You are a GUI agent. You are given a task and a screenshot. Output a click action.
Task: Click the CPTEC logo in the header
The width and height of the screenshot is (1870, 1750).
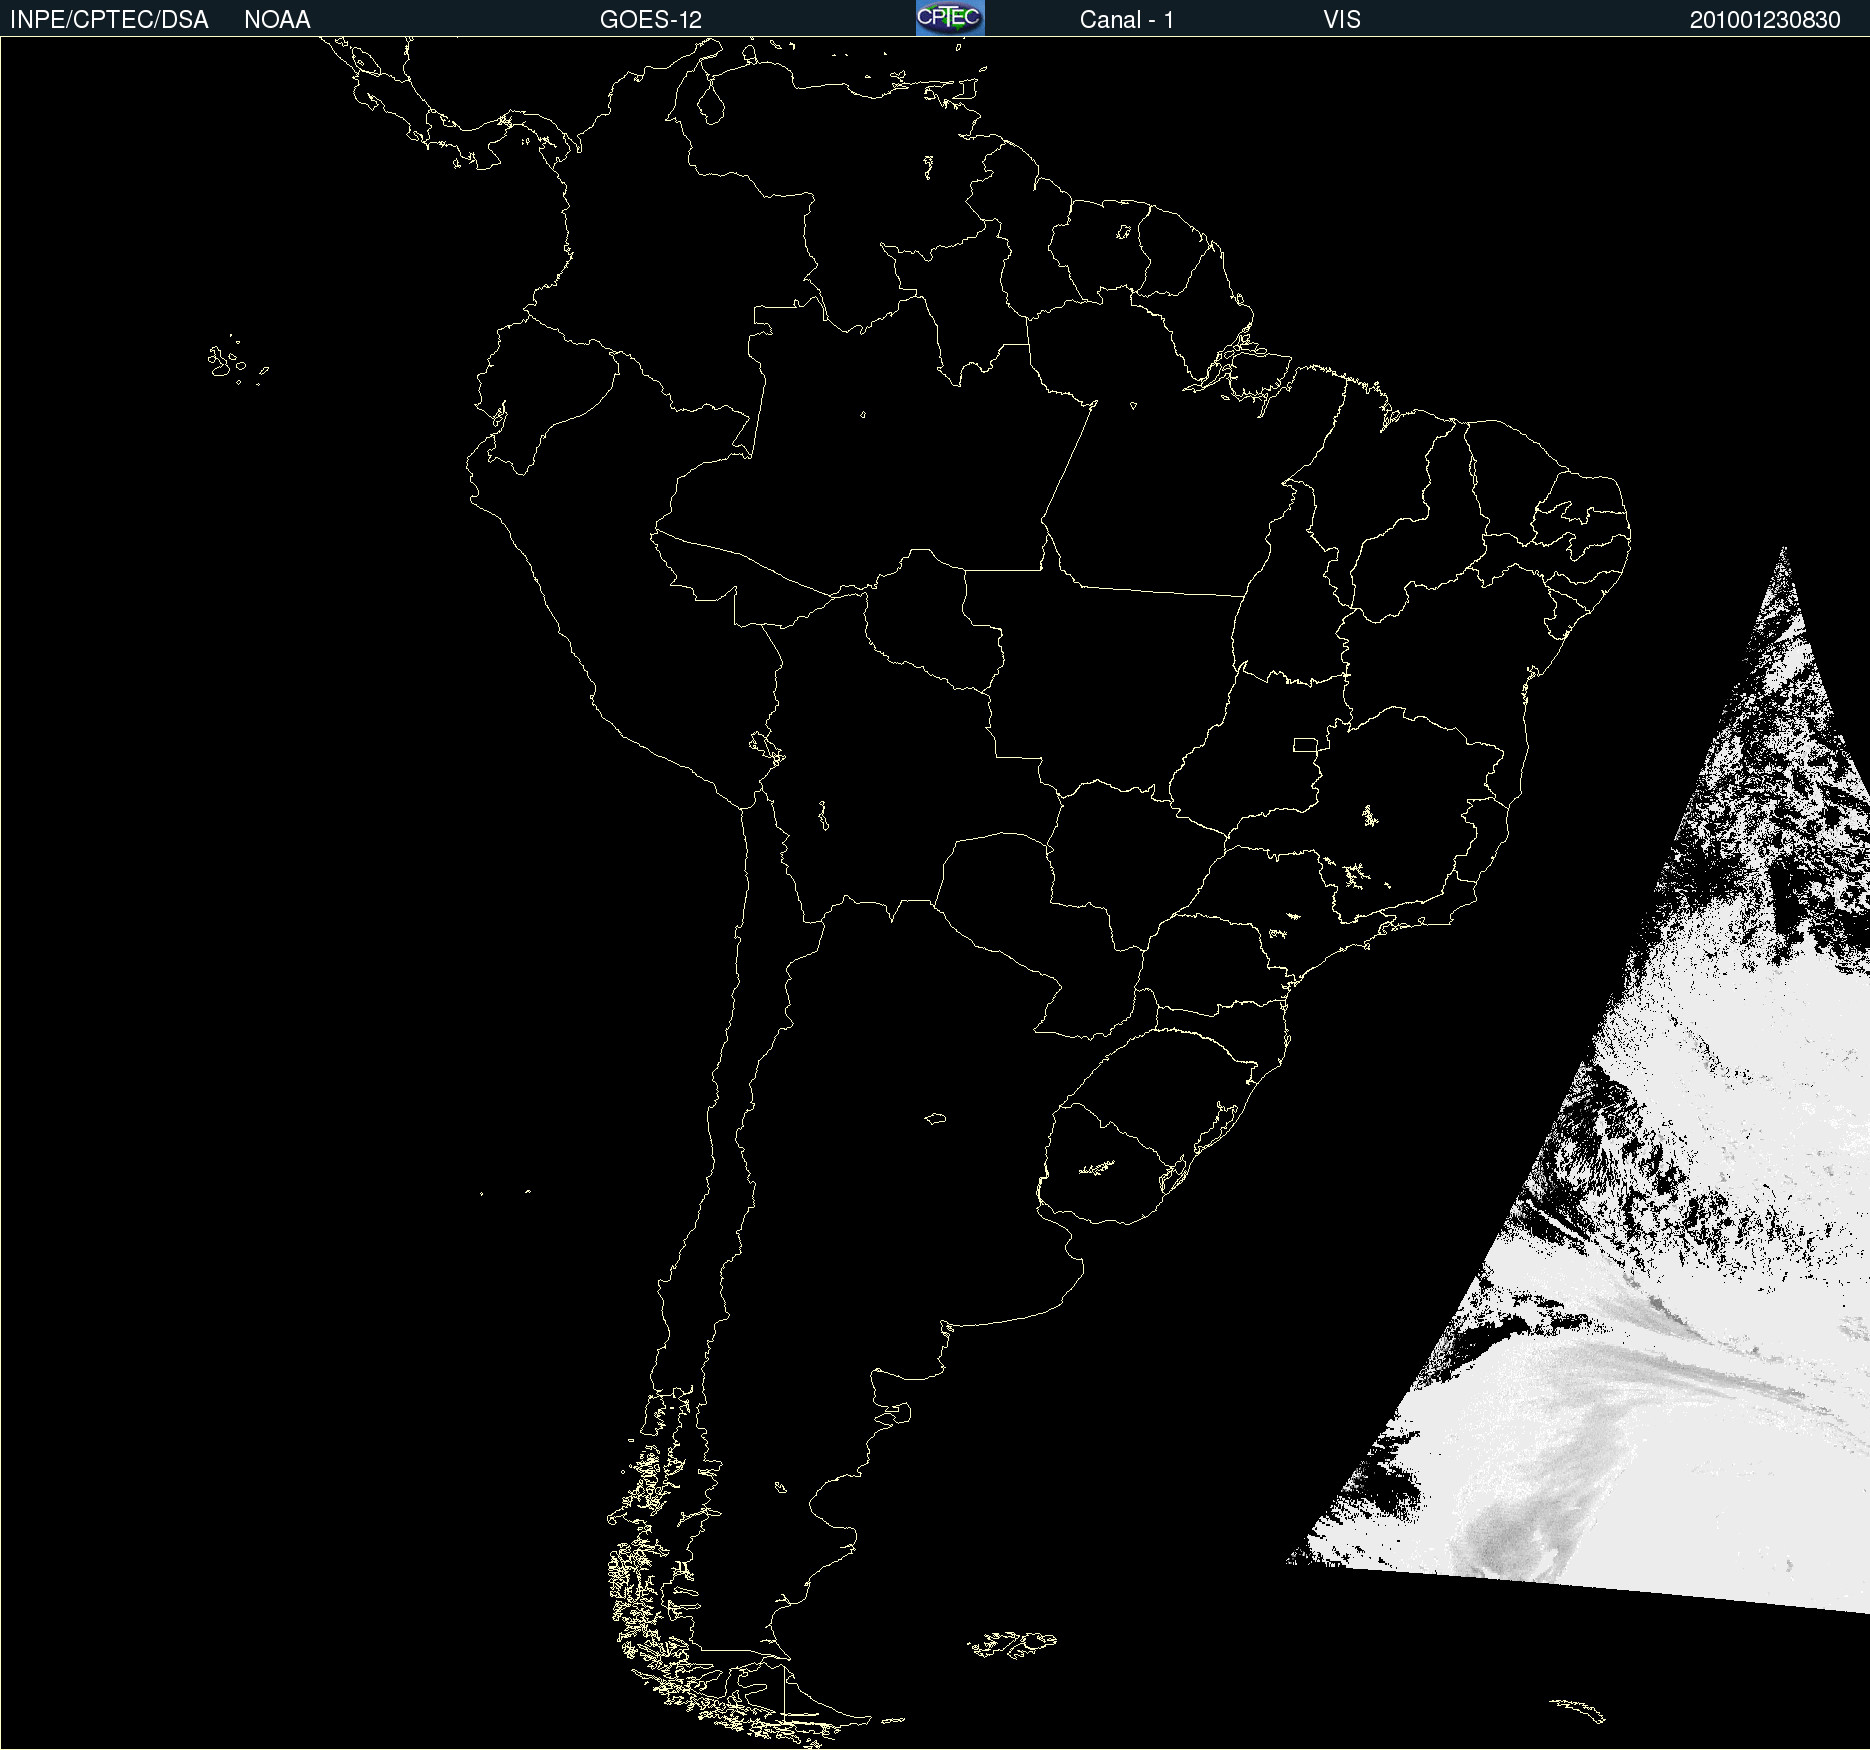click(950, 18)
